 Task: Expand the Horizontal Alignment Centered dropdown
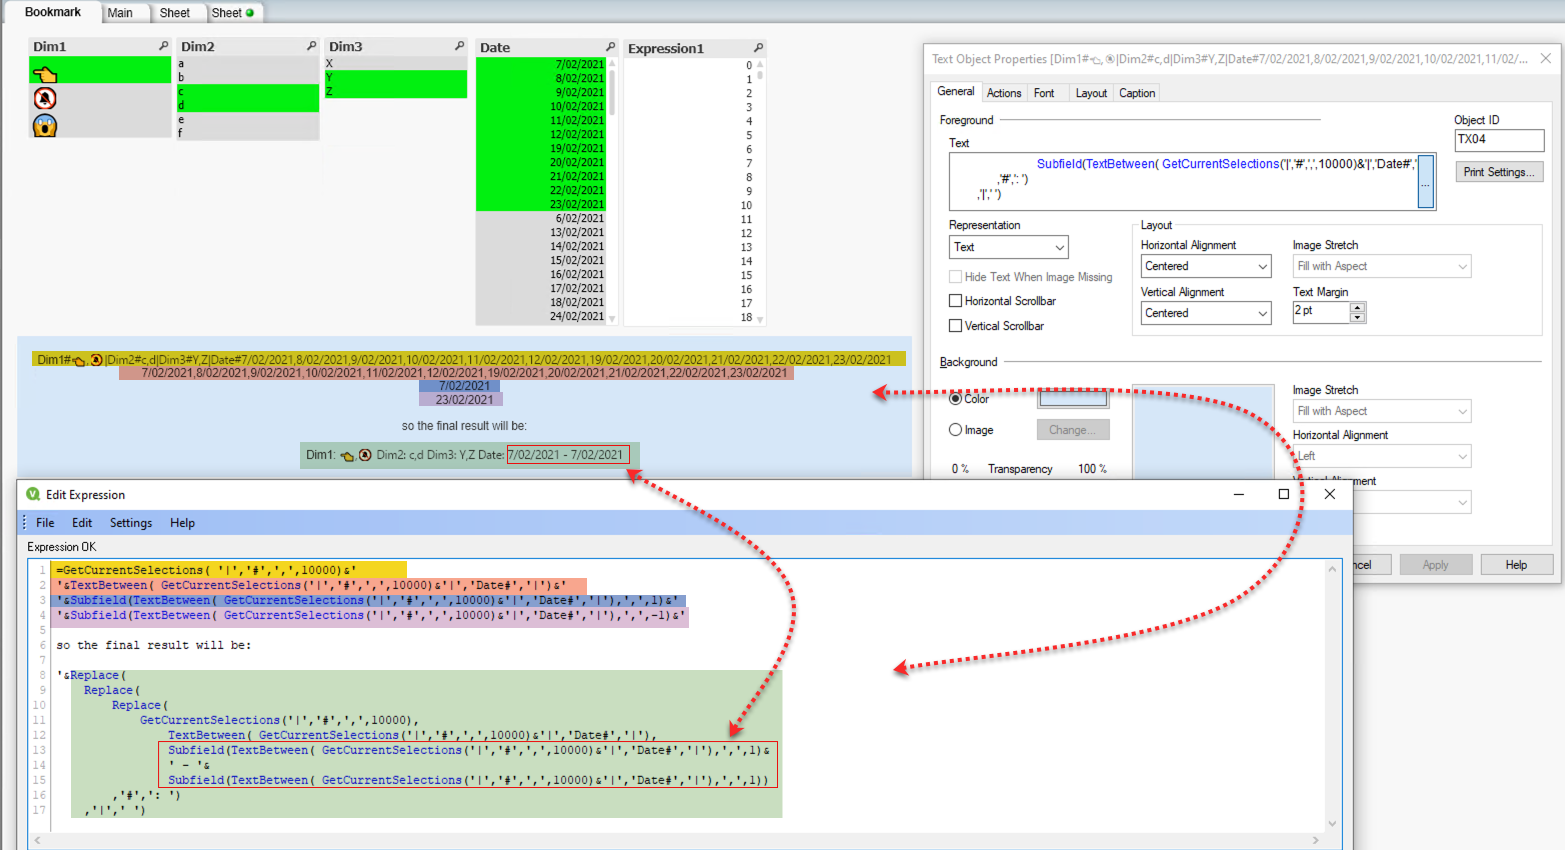[x=1206, y=266]
